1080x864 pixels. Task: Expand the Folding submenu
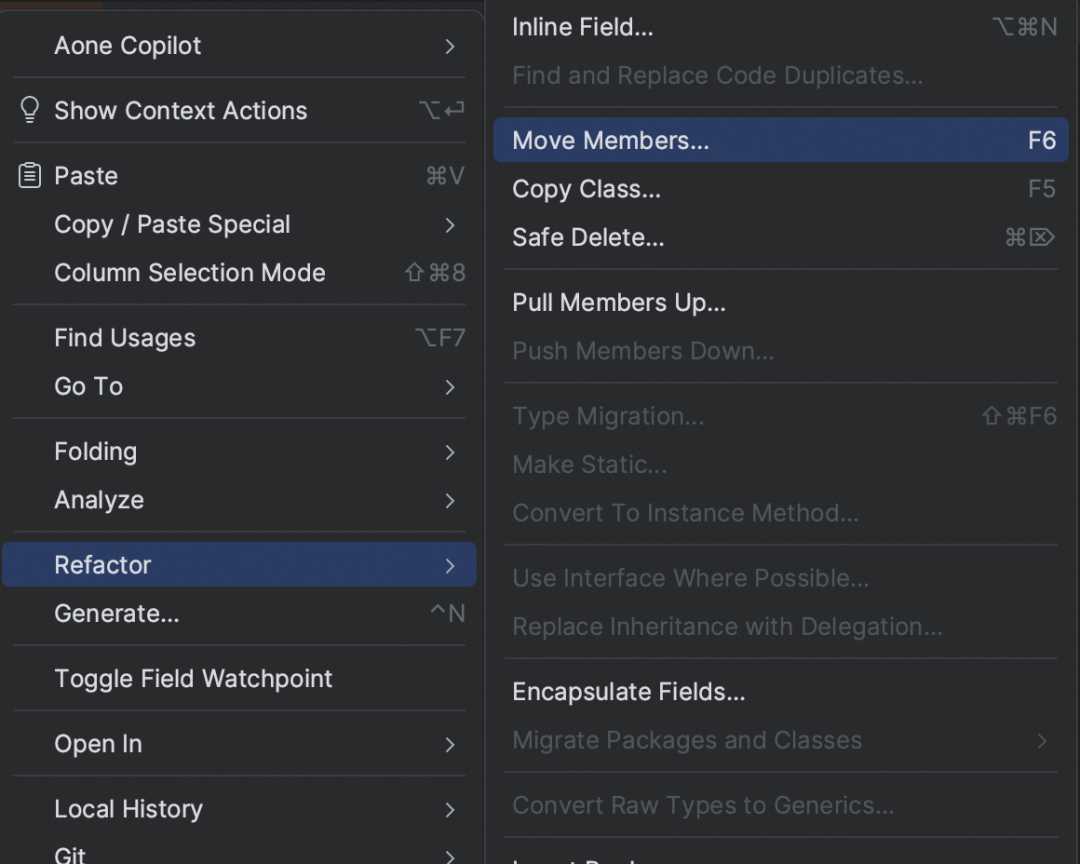239,452
